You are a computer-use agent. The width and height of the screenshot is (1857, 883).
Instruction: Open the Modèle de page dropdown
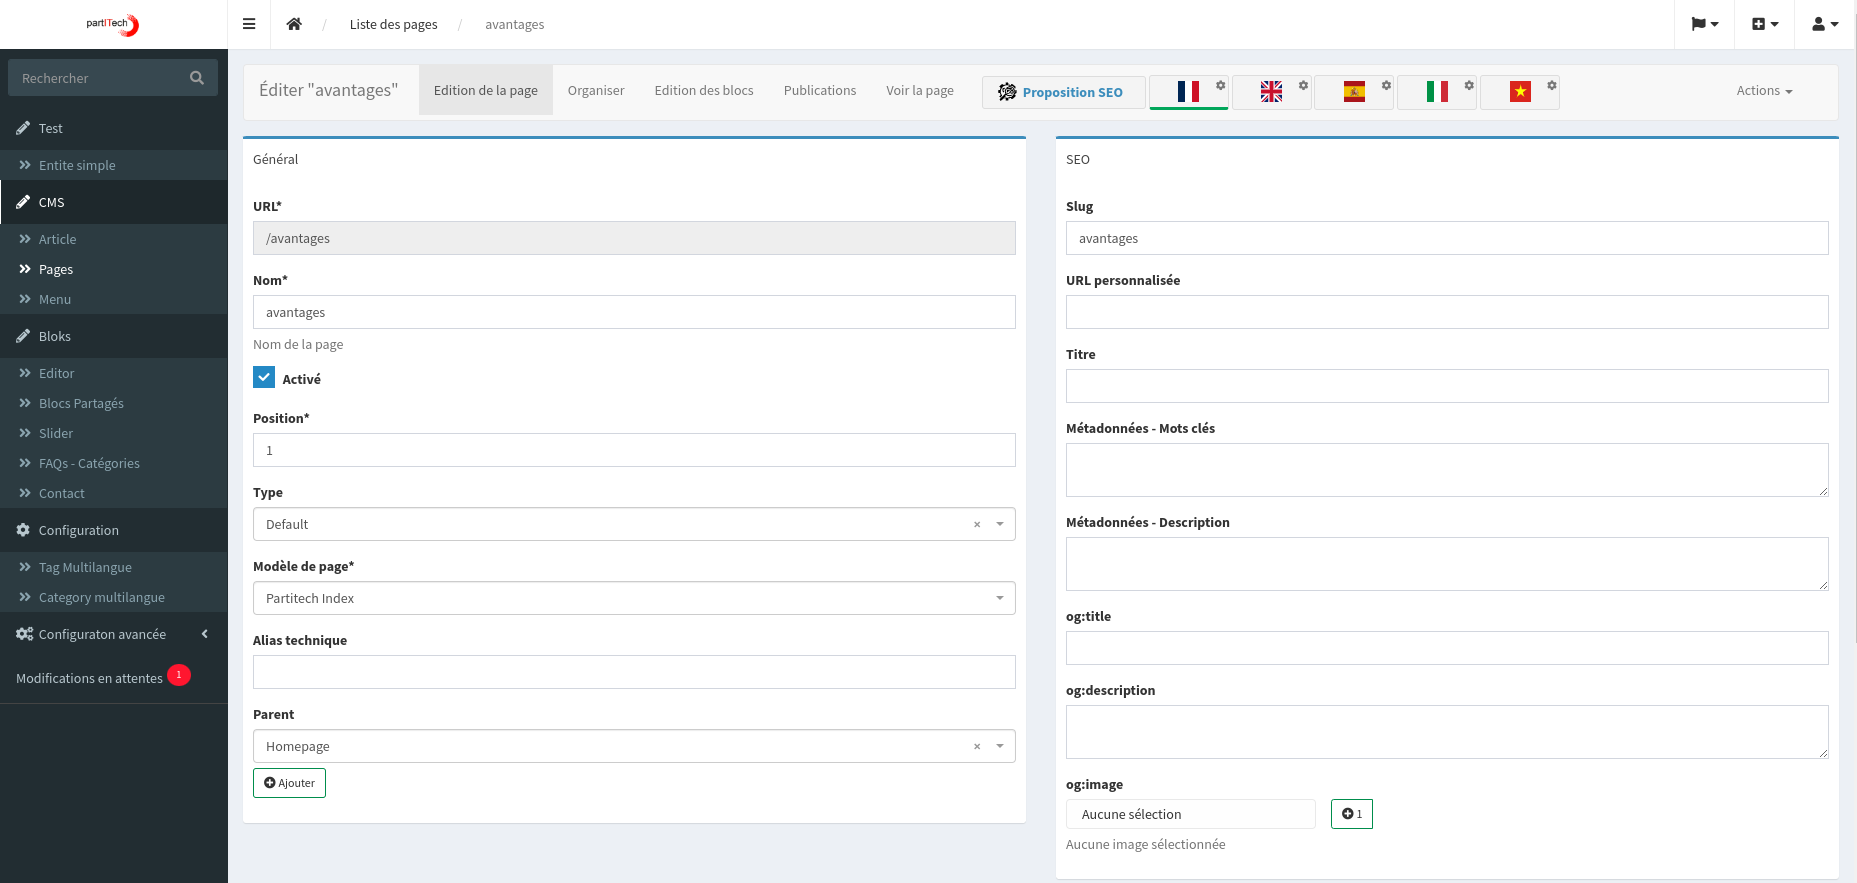pyautogui.click(x=634, y=598)
